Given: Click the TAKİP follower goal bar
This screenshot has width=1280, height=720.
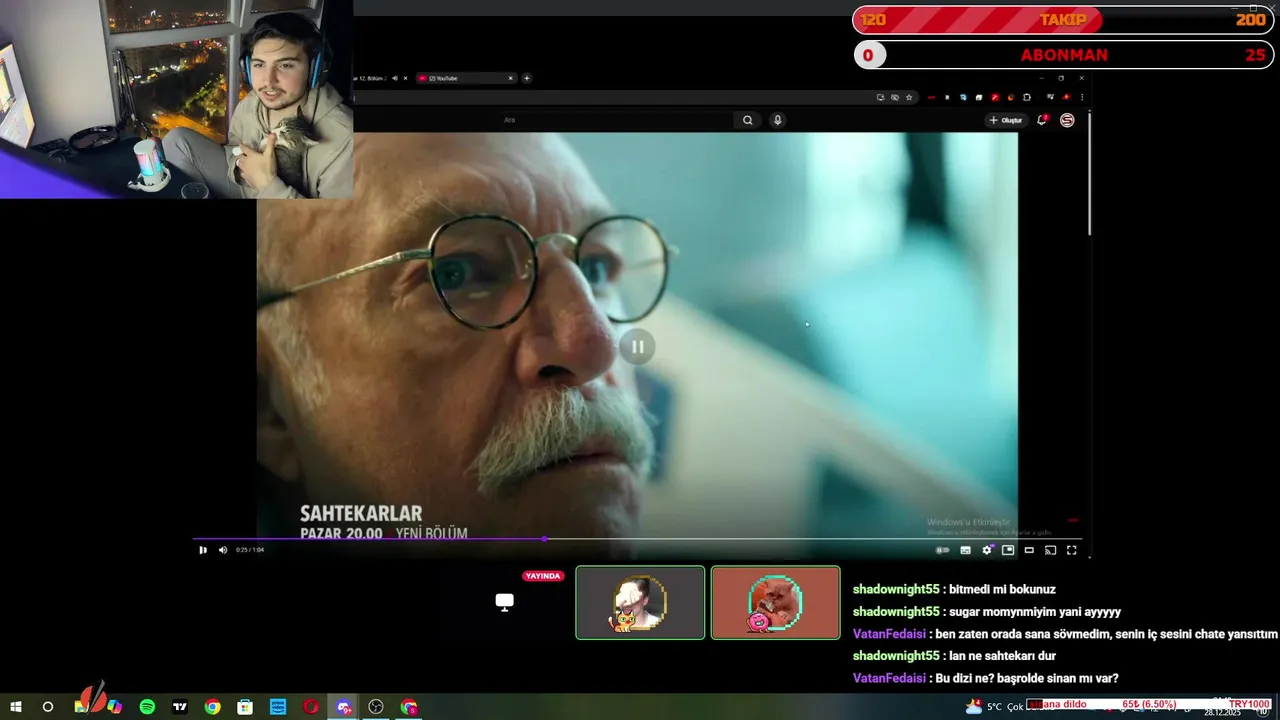Looking at the screenshot, I should tap(1061, 20).
